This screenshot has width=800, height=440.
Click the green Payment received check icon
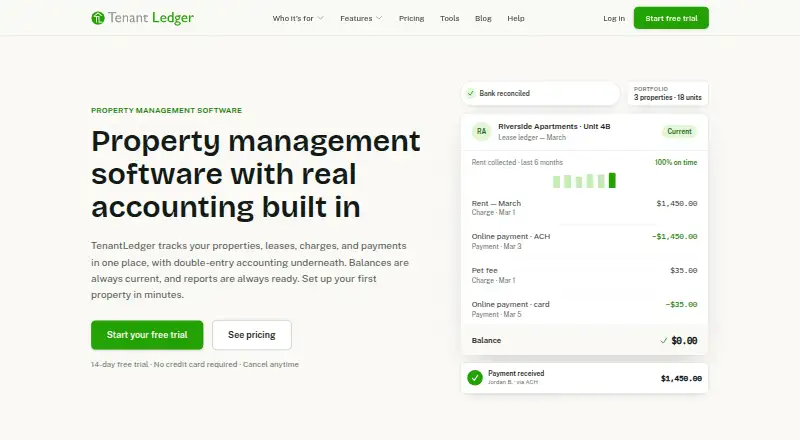click(x=475, y=378)
